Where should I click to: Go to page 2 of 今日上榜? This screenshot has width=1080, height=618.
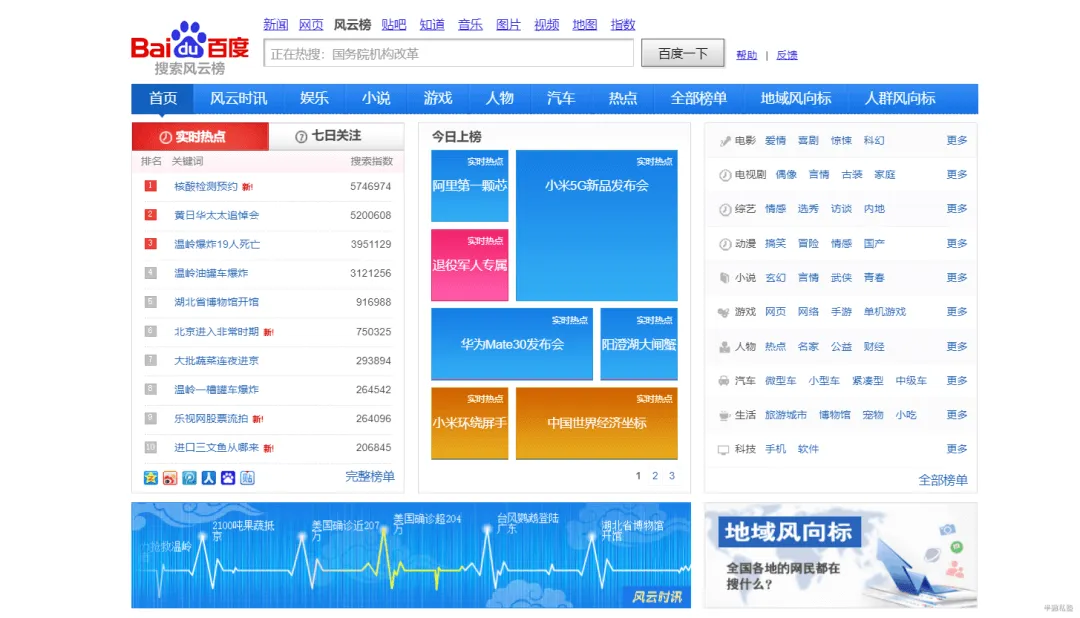tap(655, 476)
